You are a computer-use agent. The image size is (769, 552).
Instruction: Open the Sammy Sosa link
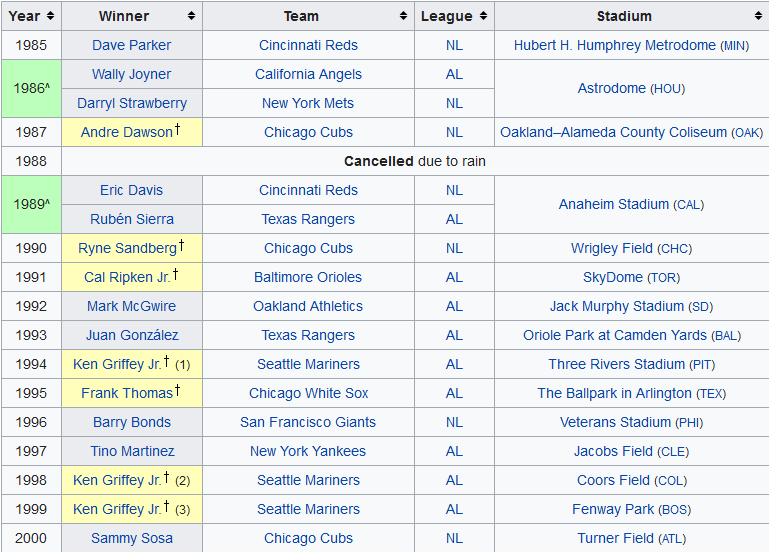[131, 538]
